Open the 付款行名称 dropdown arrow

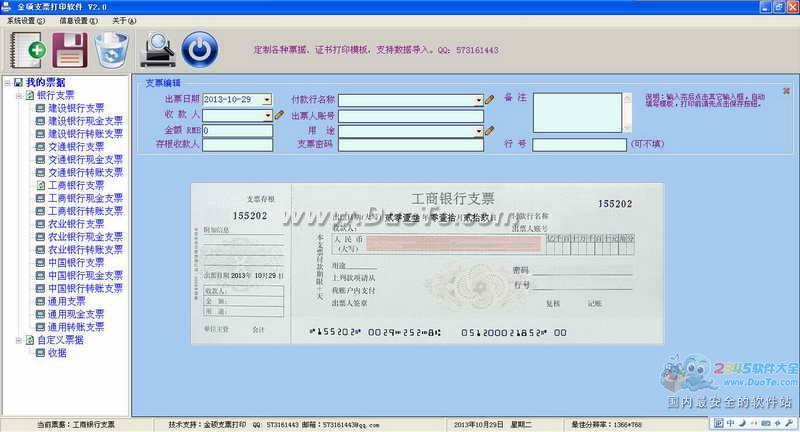pos(479,100)
